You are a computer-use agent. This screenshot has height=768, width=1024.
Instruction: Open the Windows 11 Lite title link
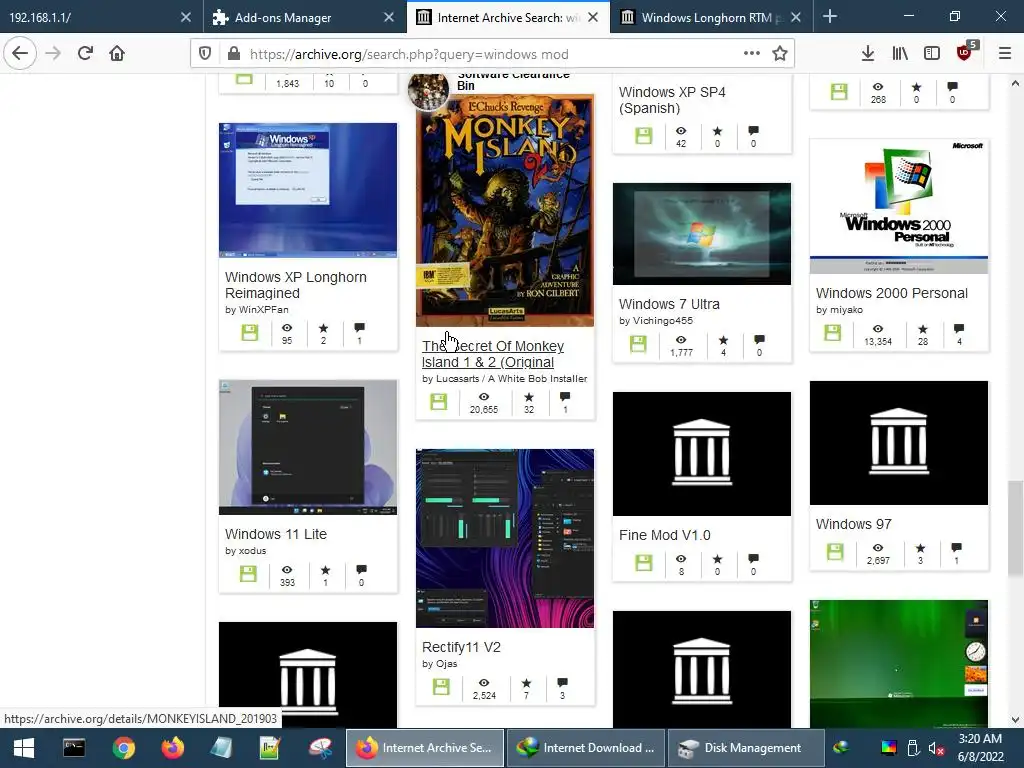coord(276,534)
